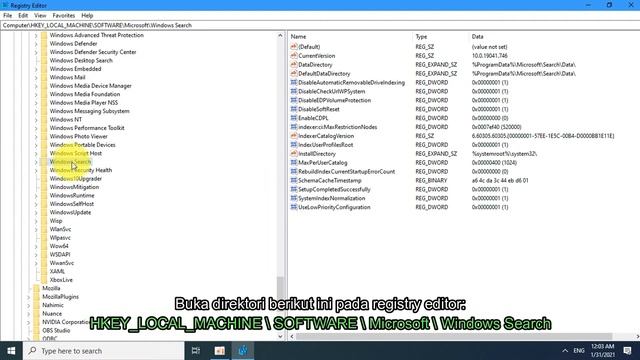The height and width of the screenshot is (360, 640).
Task: Click the tree scrollbar up arrow
Action: coord(280,36)
